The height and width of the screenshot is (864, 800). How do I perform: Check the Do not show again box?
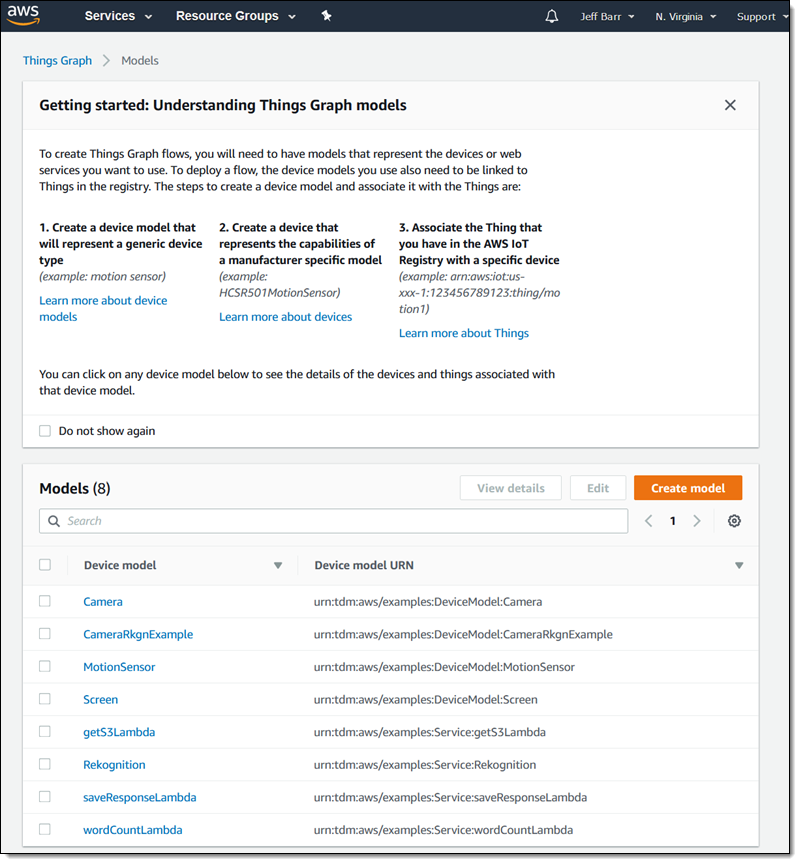[x=45, y=431]
